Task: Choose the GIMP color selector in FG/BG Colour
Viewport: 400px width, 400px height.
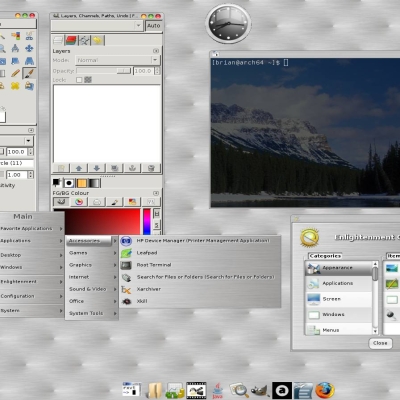Action: pos(61,202)
